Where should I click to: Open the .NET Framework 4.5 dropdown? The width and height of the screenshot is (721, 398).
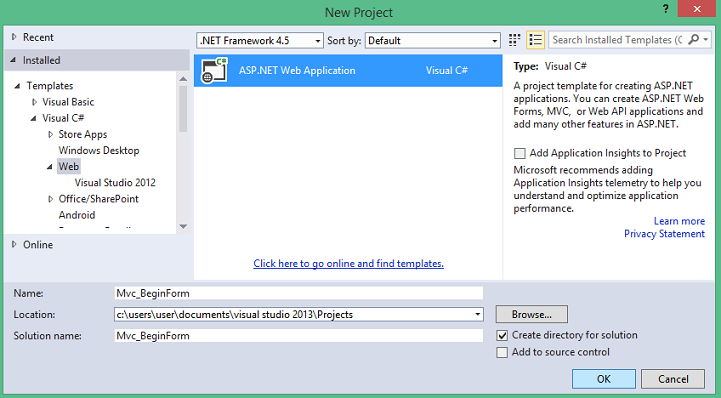[260, 40]
